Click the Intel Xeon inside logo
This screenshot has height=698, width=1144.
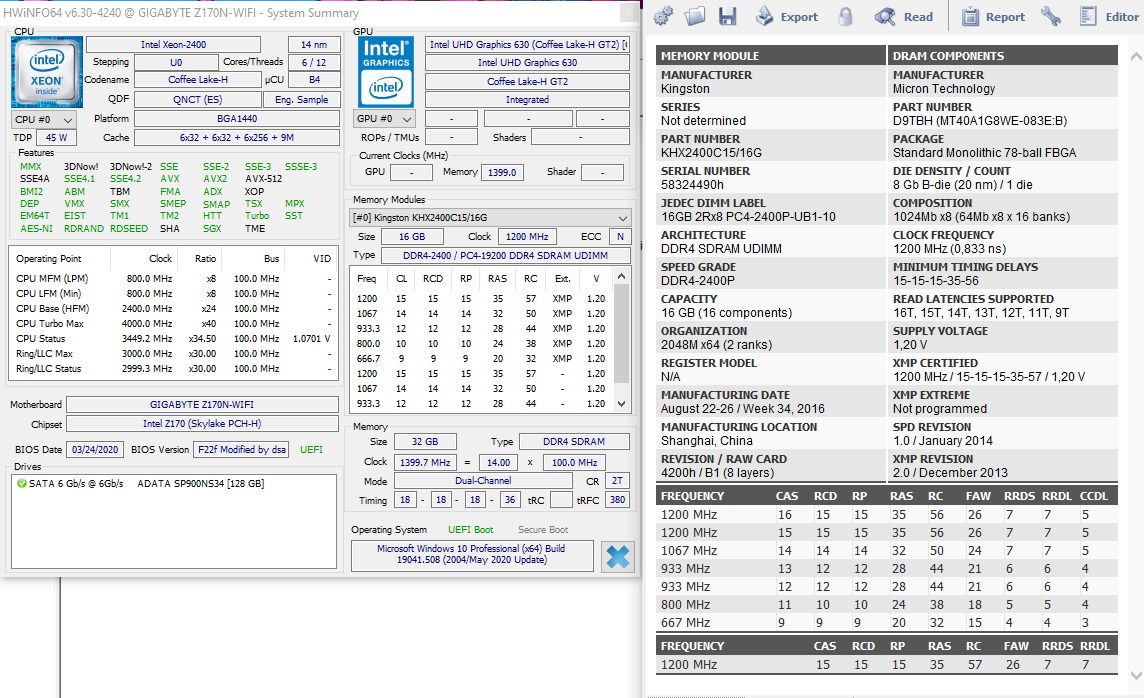47,72
